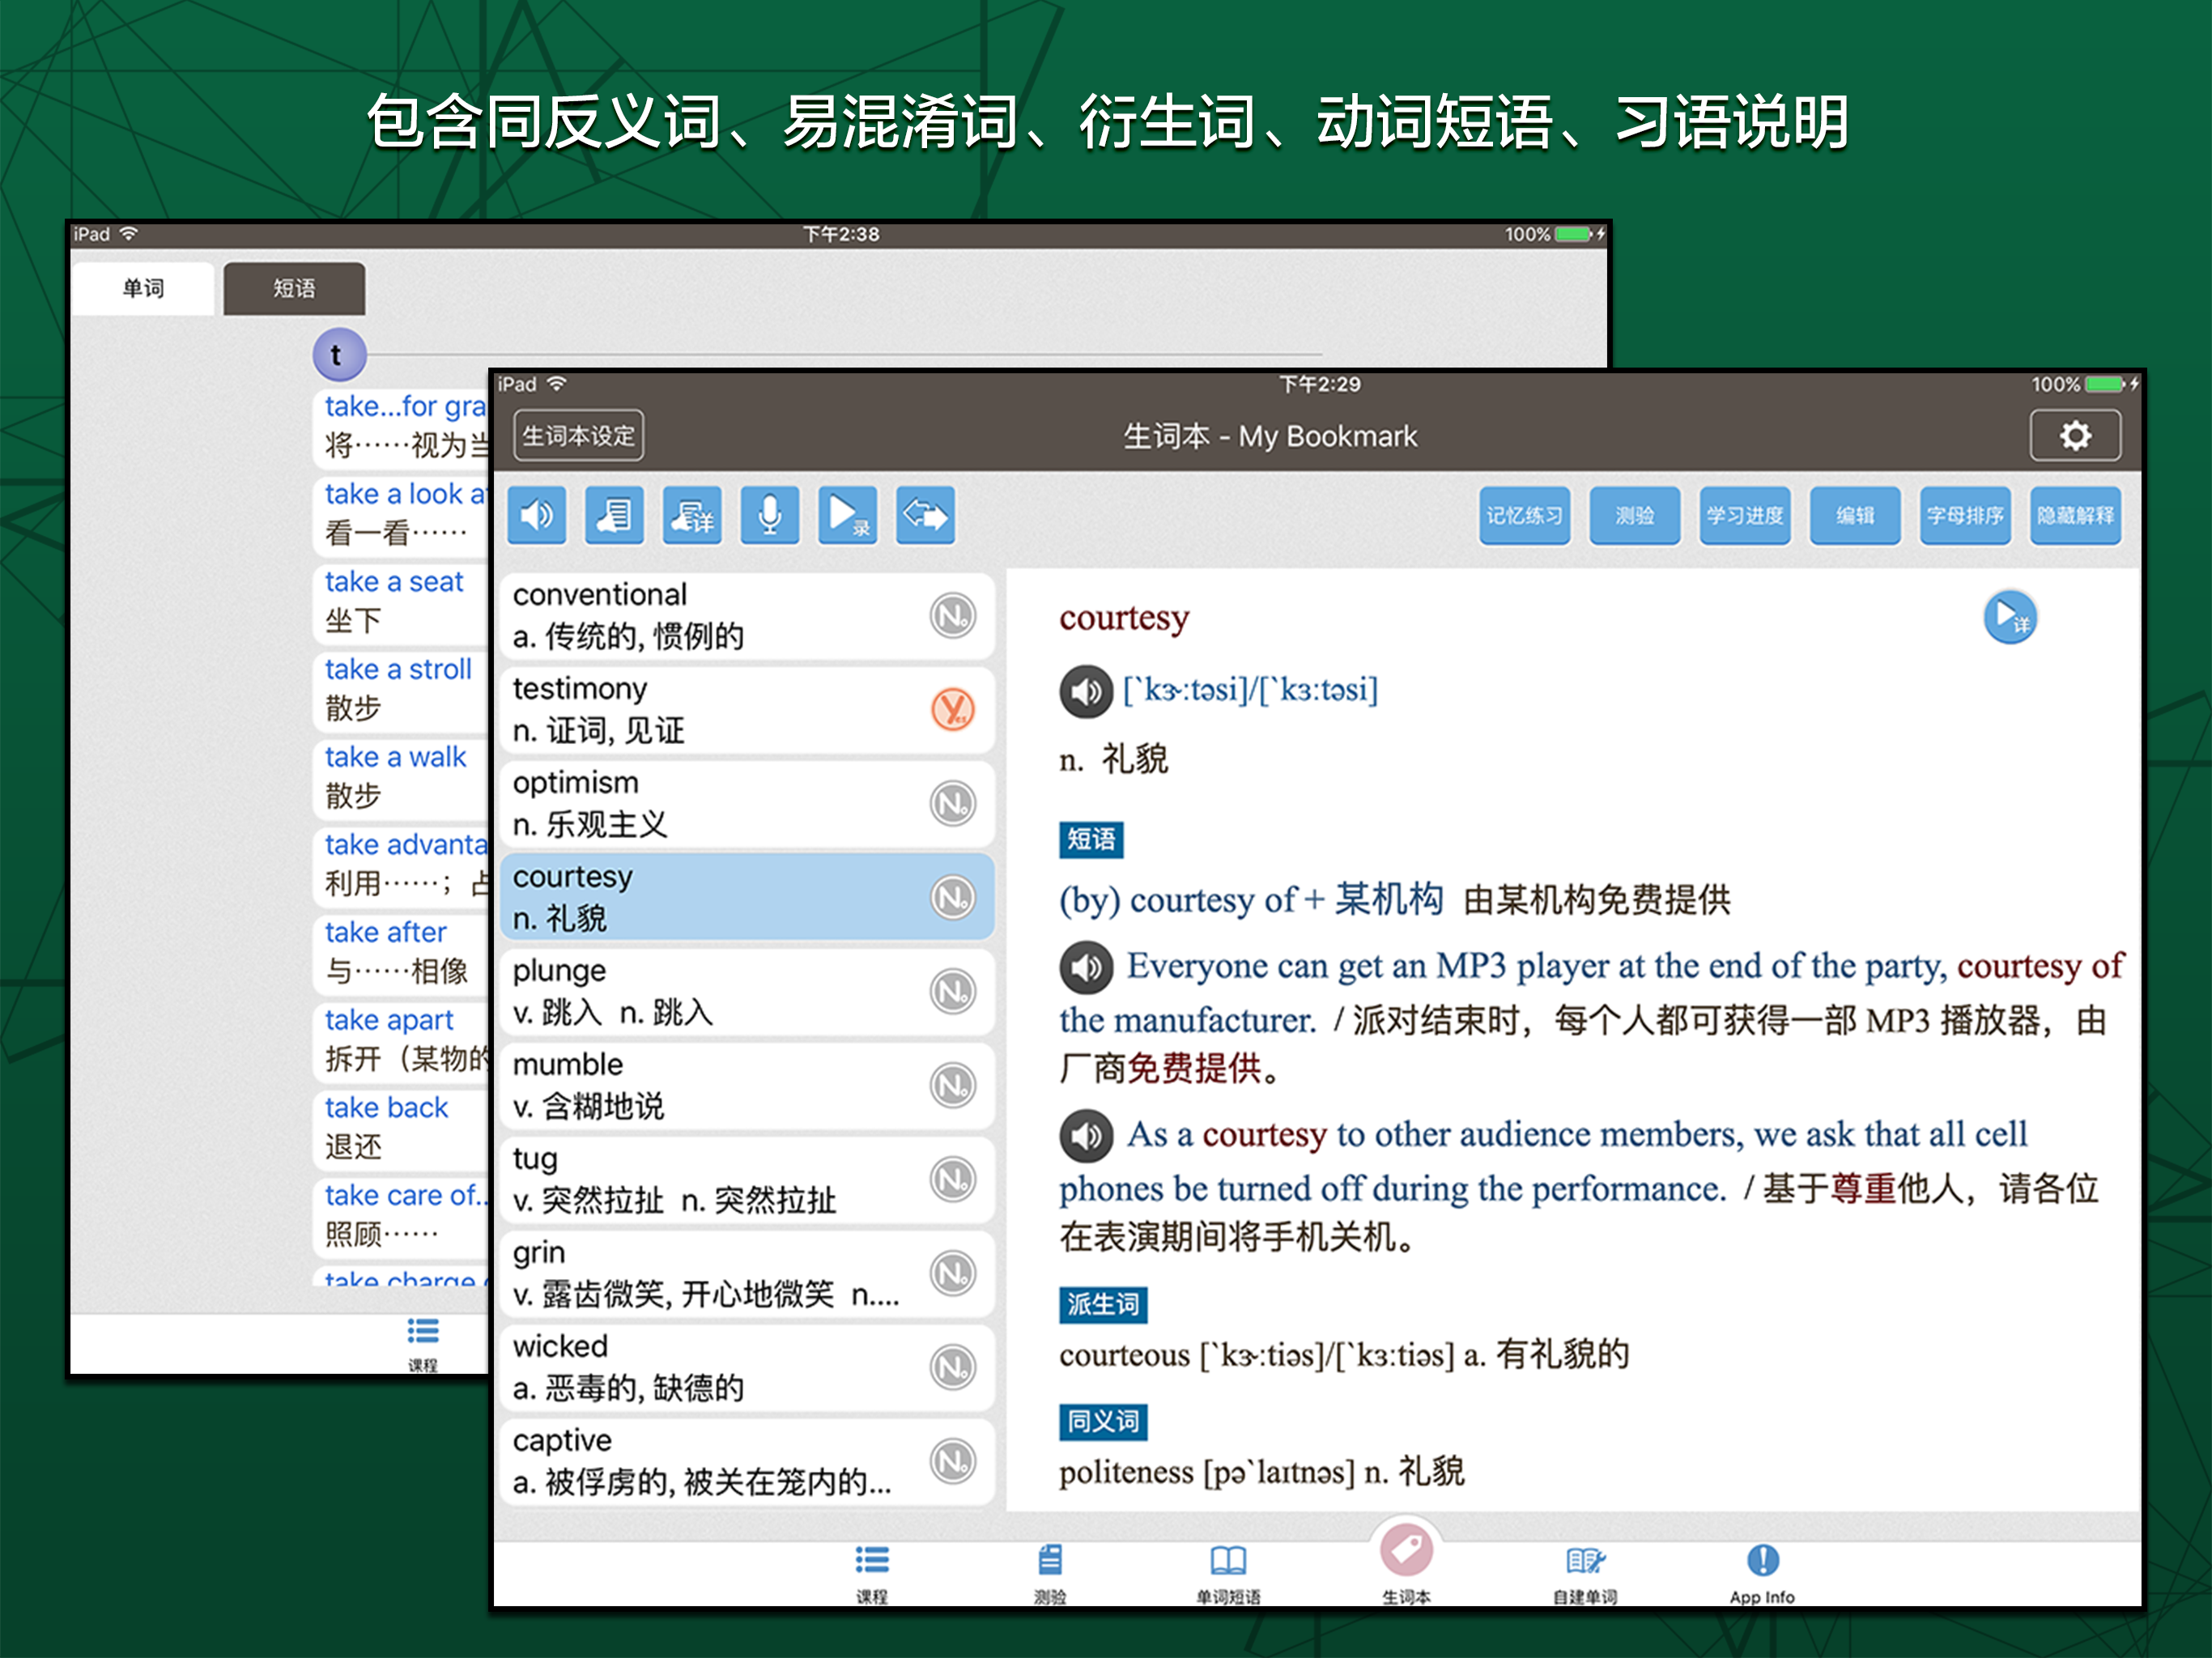The width and height of the screenshot is (2212, 1658).
Task: Click the swap arrows toolbar icon
Action: pyautogui.click(x=925, y=516)
